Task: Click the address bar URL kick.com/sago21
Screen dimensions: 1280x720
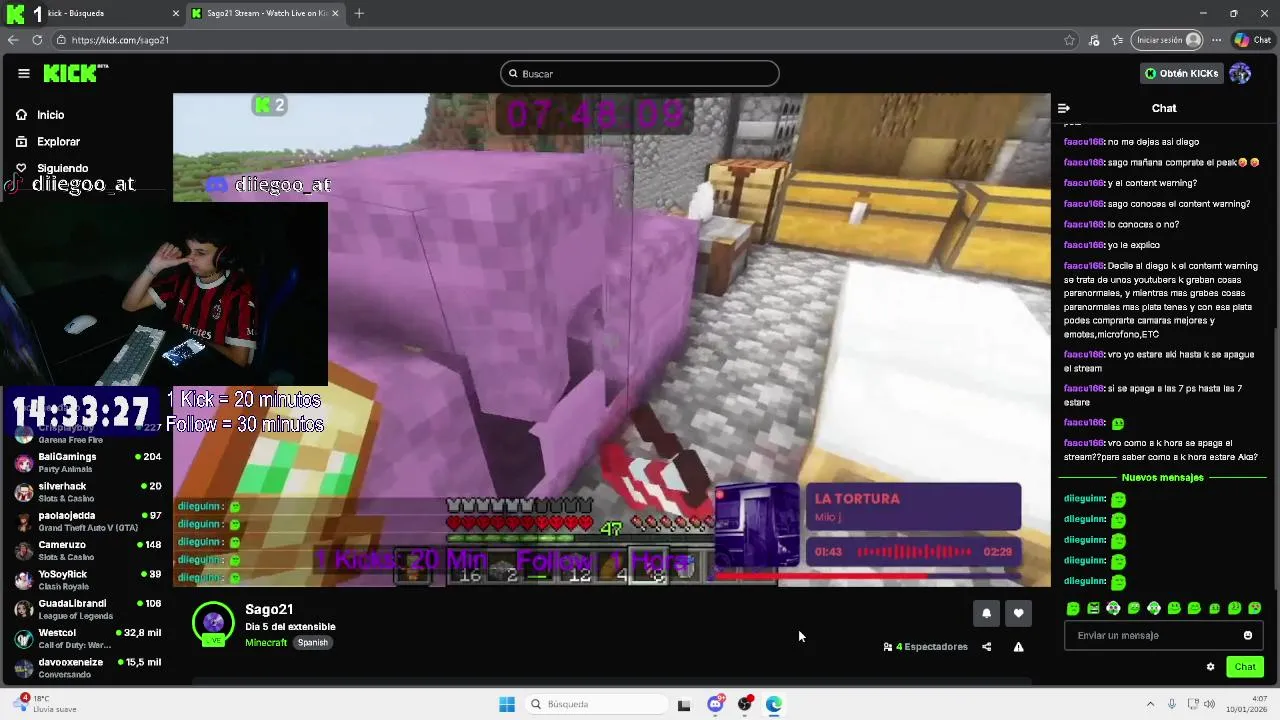Action: pyautogui.click(x=120, y=40)
